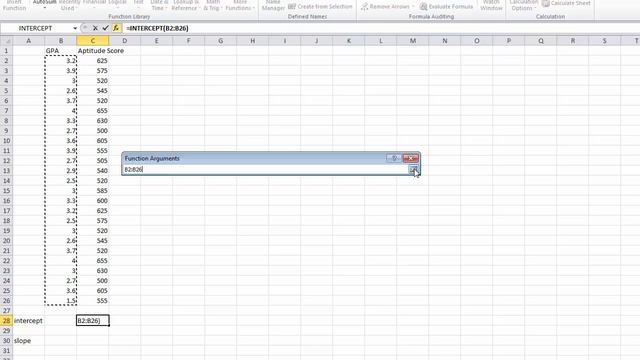Open the Name Manager

click(273, 5)
